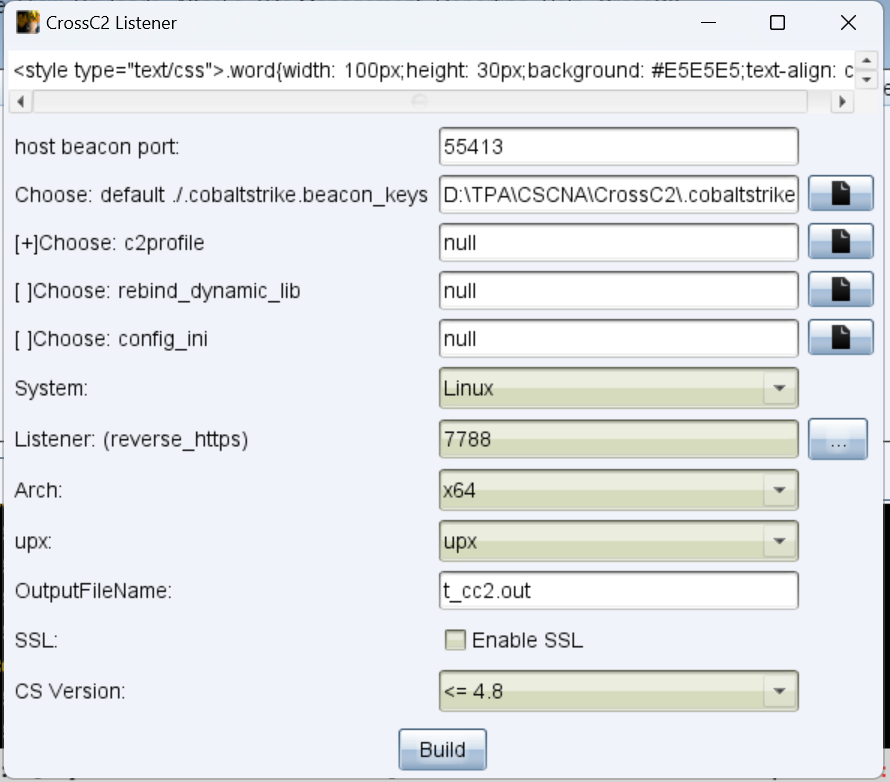Maximize the CrossC2 Listener window

pos(777,23)
